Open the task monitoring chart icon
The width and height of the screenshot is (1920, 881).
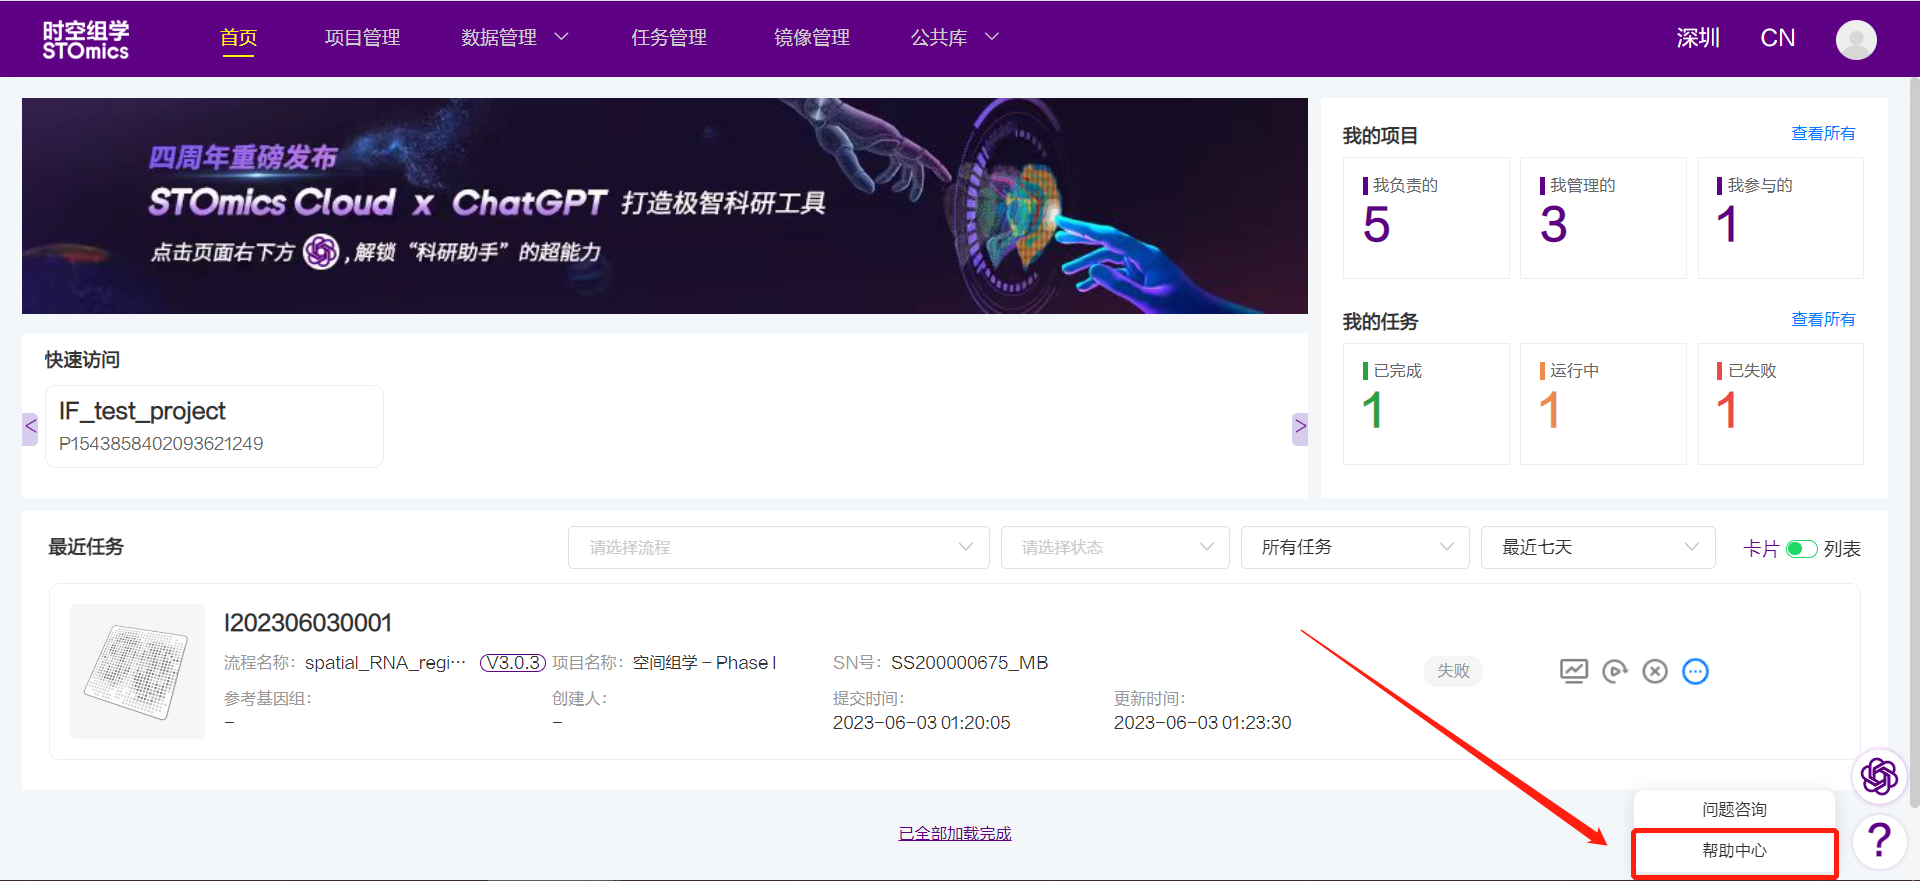pos(1573,671)
